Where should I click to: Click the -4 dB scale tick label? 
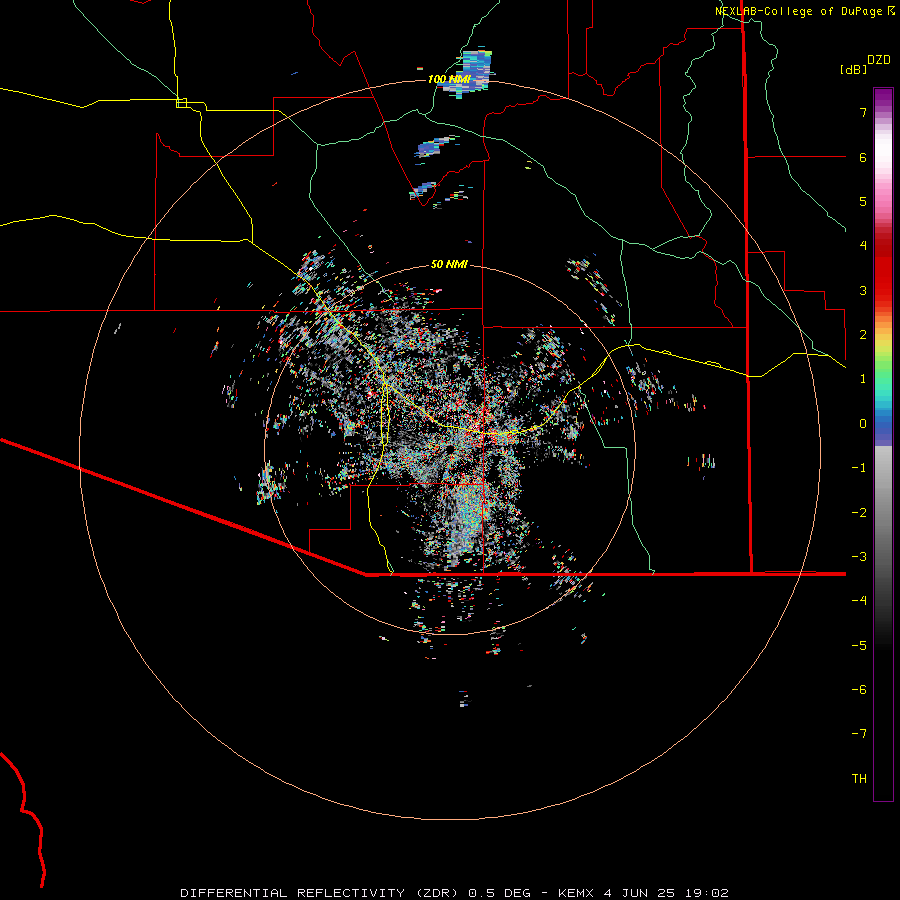pos(859,600)
